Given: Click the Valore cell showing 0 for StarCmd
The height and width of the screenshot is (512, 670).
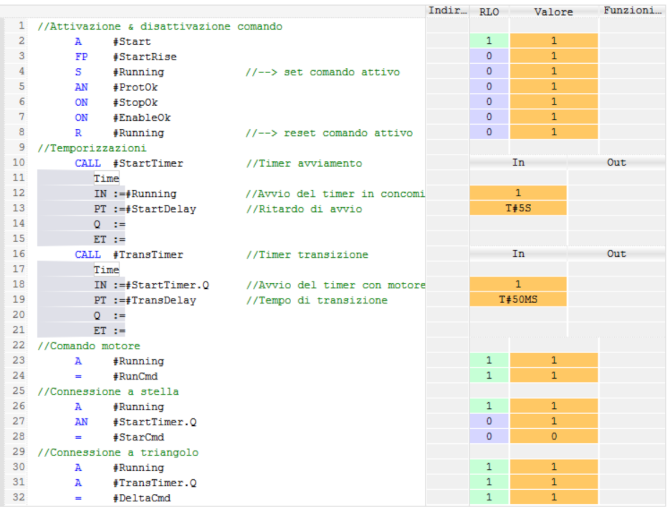Looking at the screenshot, I should pyautogui.click(x=554, y=438).
